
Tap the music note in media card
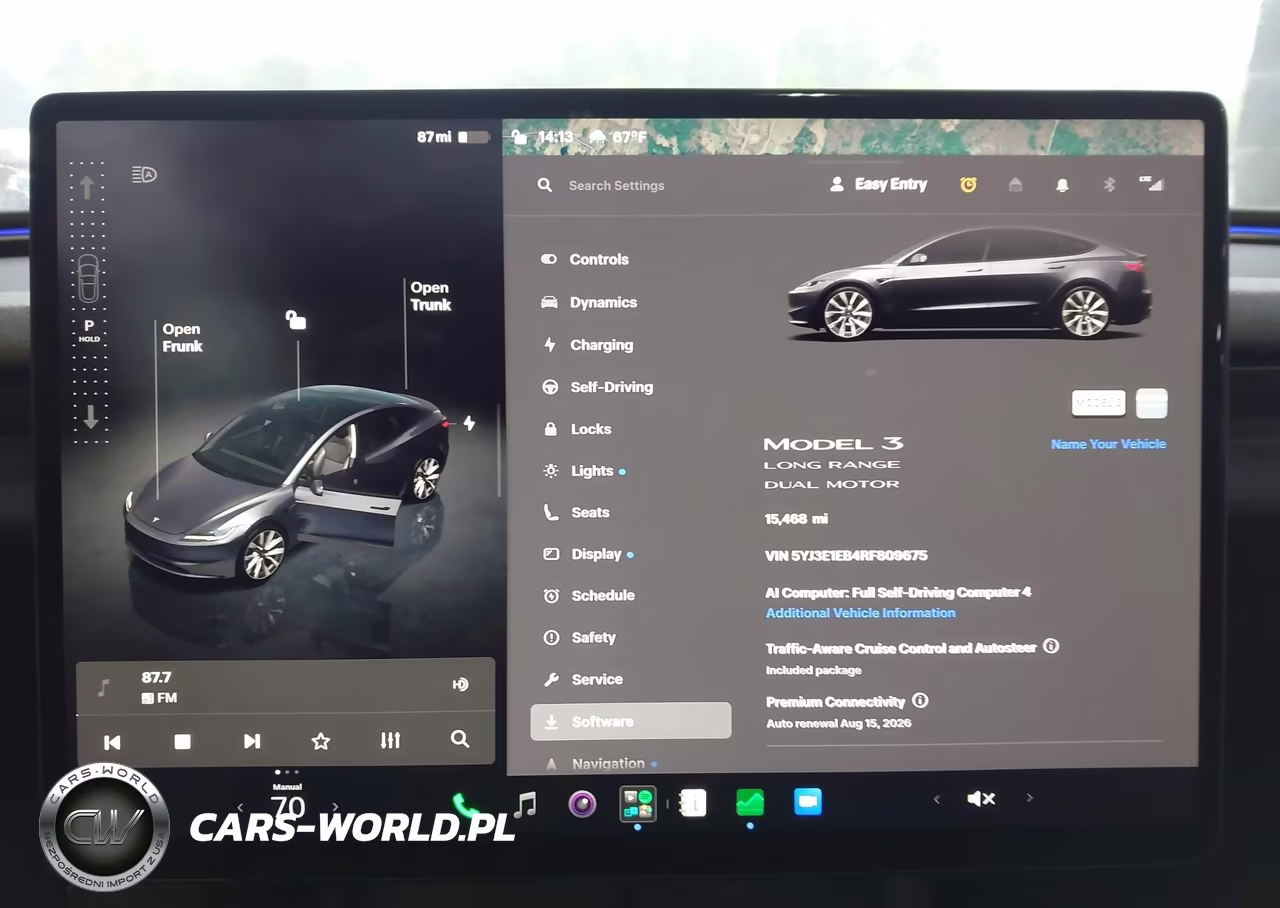pyautogui.click(x=103, y=688)
